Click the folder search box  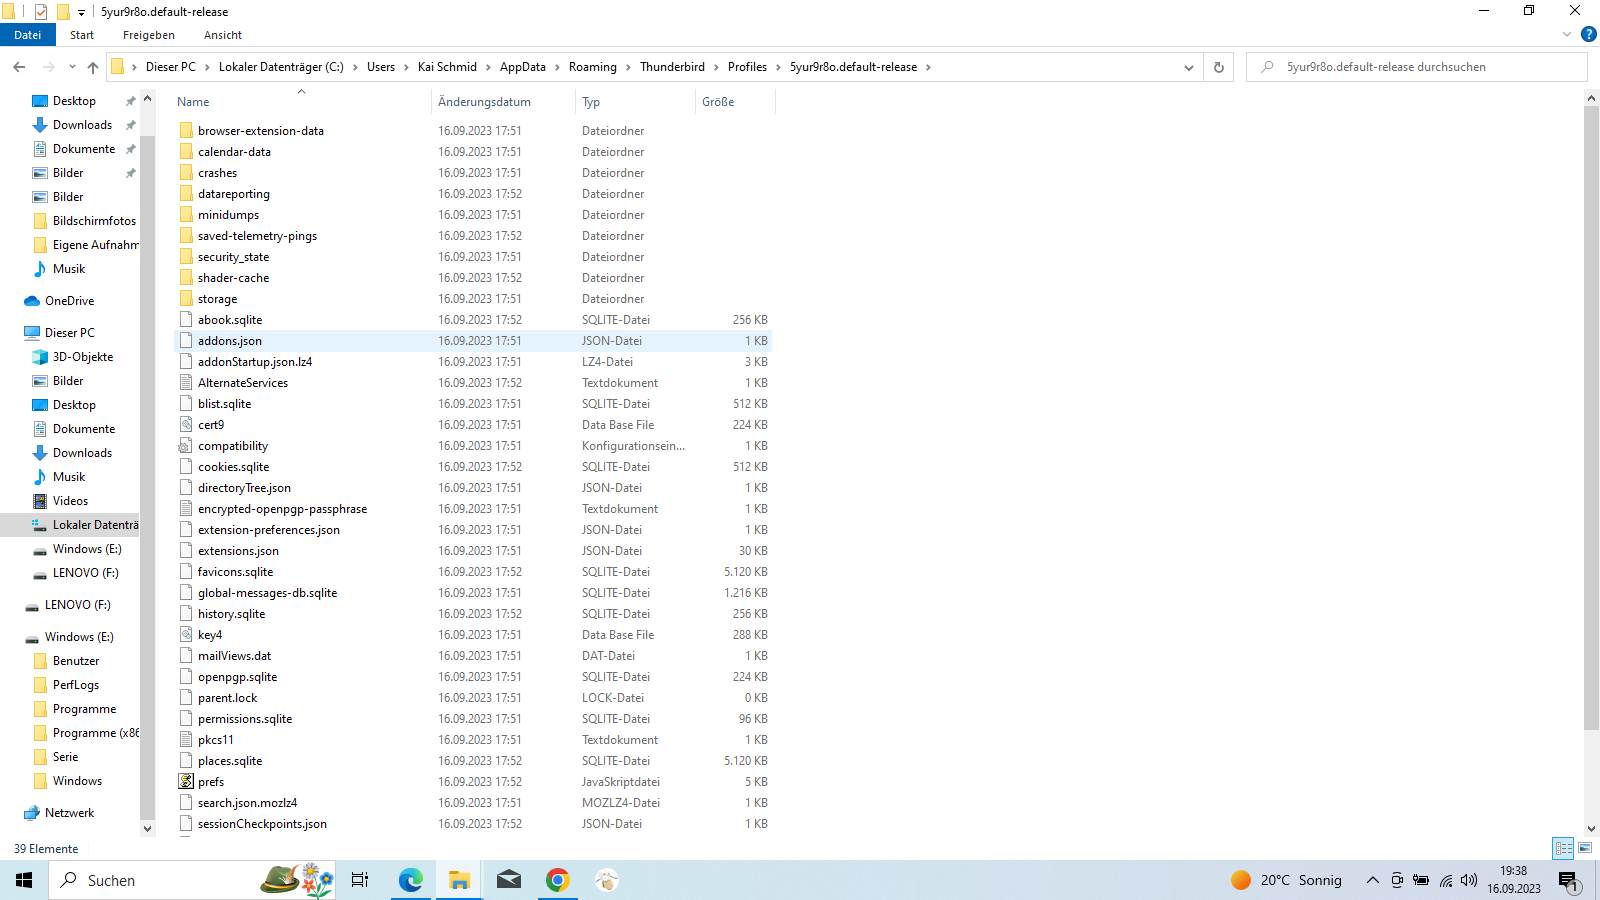tap(1420, 67)
